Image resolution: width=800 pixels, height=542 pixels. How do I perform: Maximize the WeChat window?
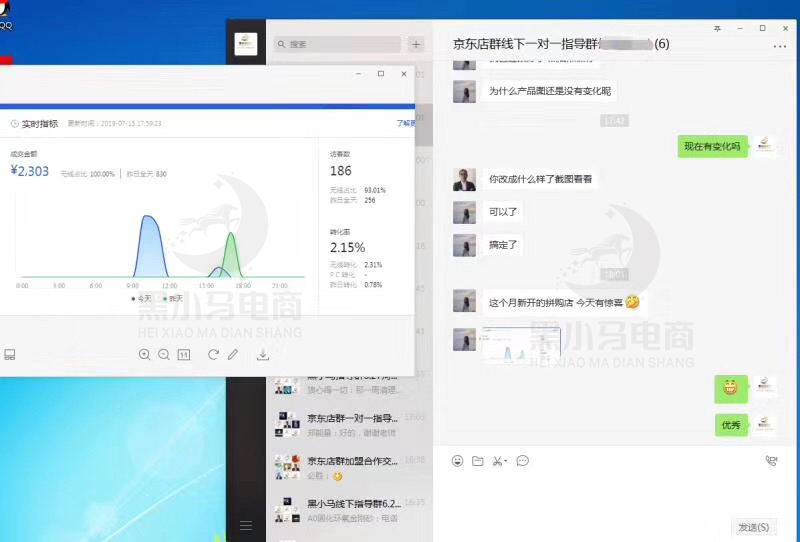pyautogui.click(x=762, y=29)
